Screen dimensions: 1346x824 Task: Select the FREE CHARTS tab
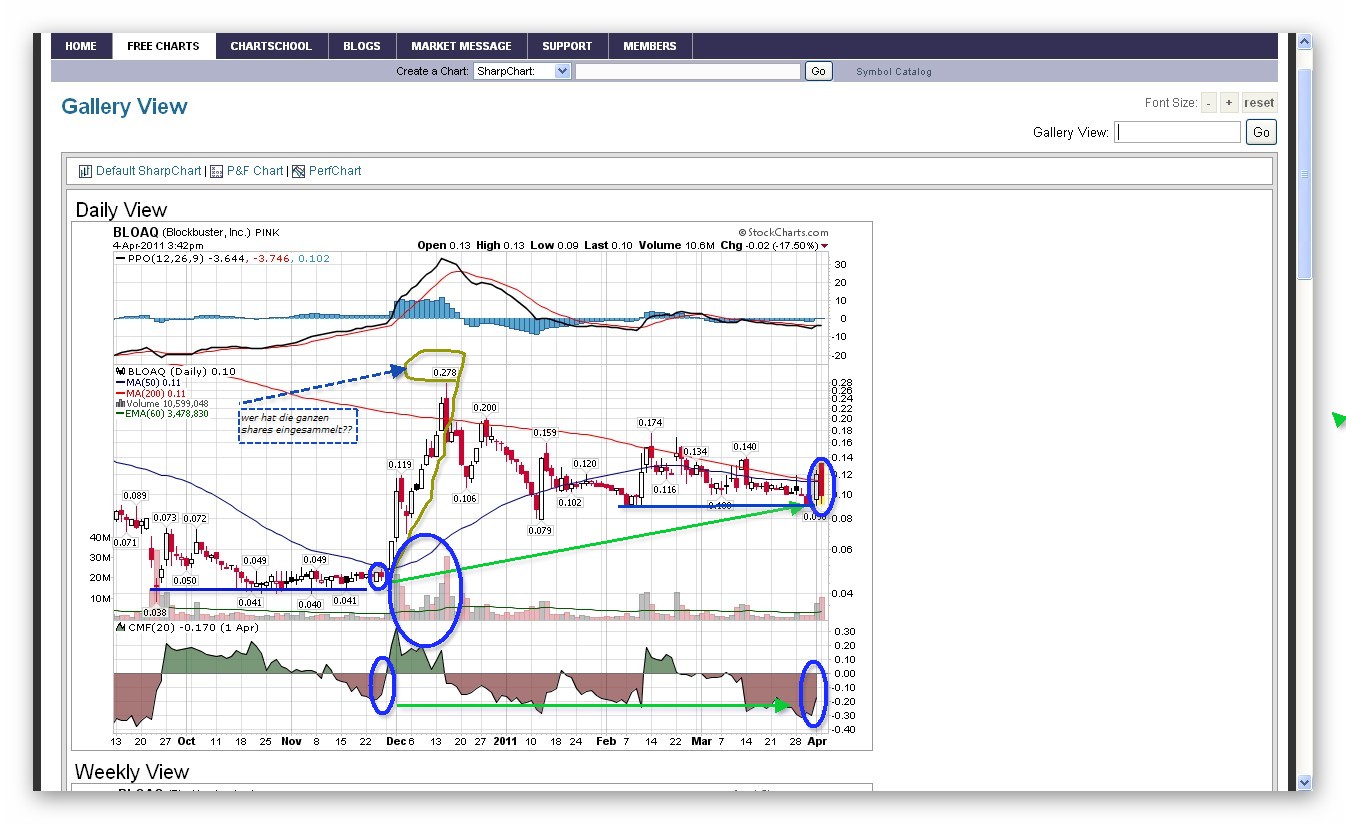[x=163, y=46]
